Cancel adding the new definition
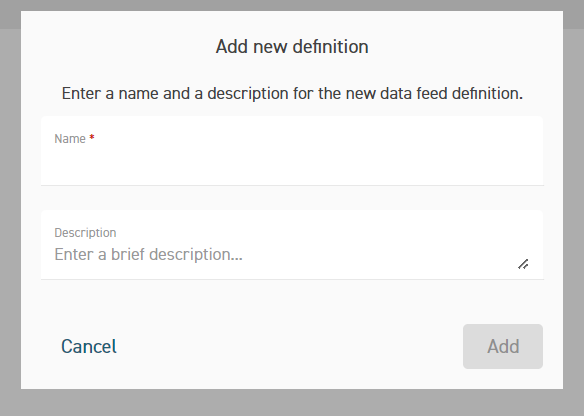584x416 pixels. [x=89, y=346]
